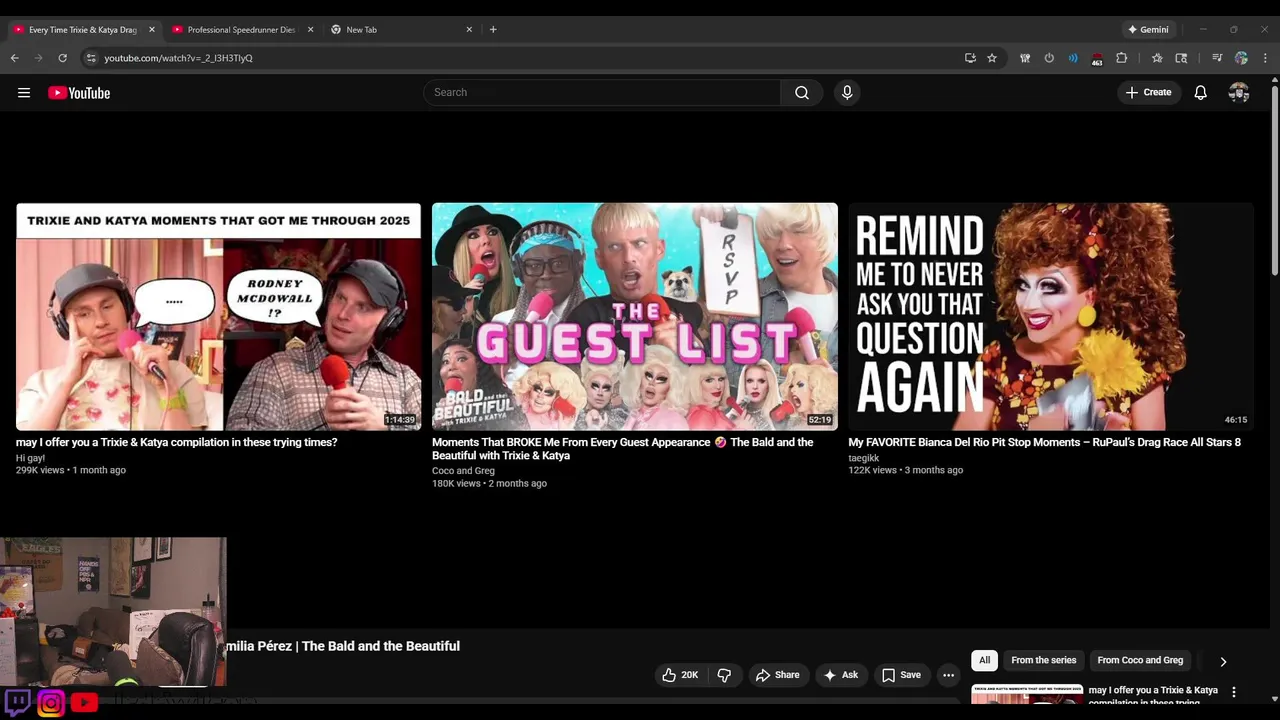Viewport: 1280px width, 720px height.
Task: Click the Instagram icon in overlay
Action: click(51, 702)
